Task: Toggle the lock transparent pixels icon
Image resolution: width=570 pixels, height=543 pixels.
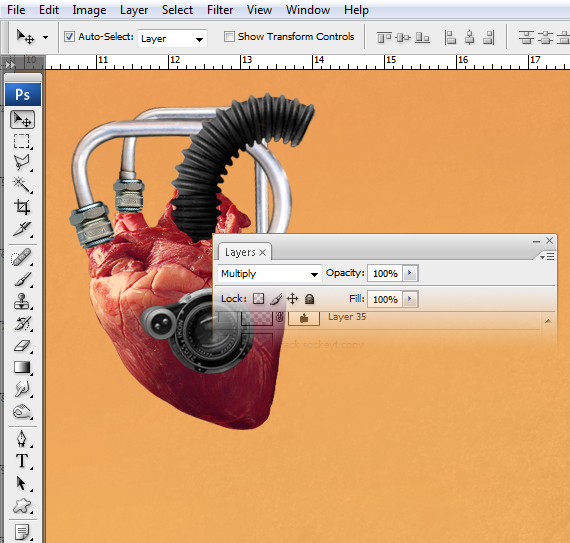Action: click(x=258, y=299)
